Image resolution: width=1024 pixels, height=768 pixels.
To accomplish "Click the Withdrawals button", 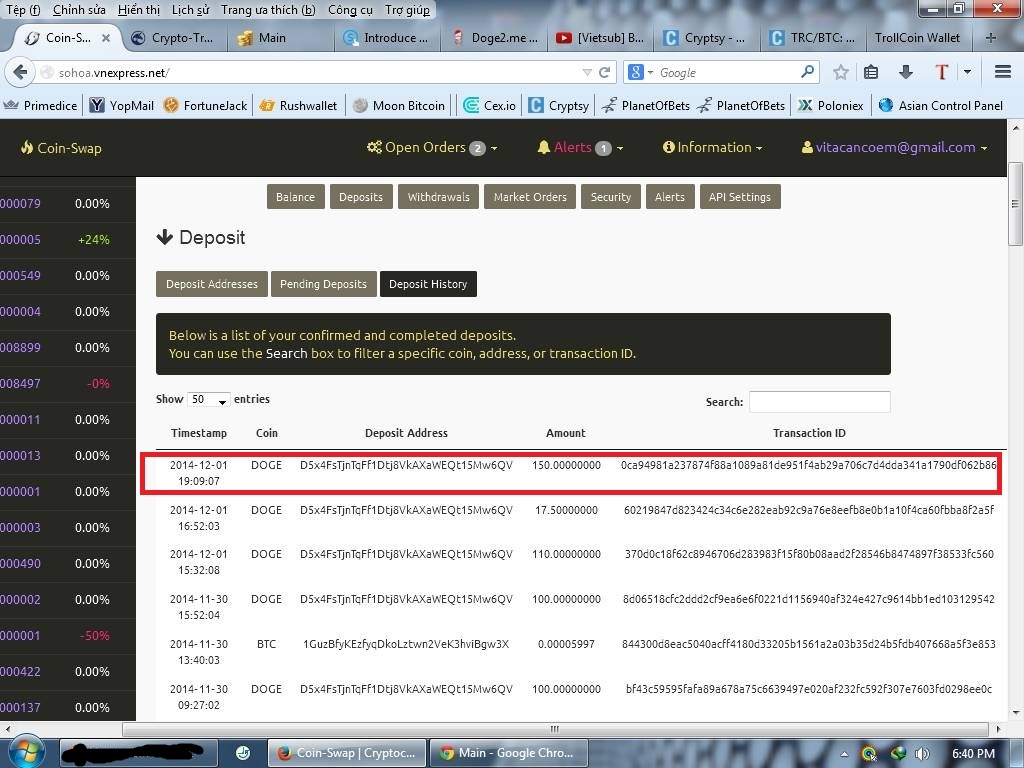I will (438, 197).
